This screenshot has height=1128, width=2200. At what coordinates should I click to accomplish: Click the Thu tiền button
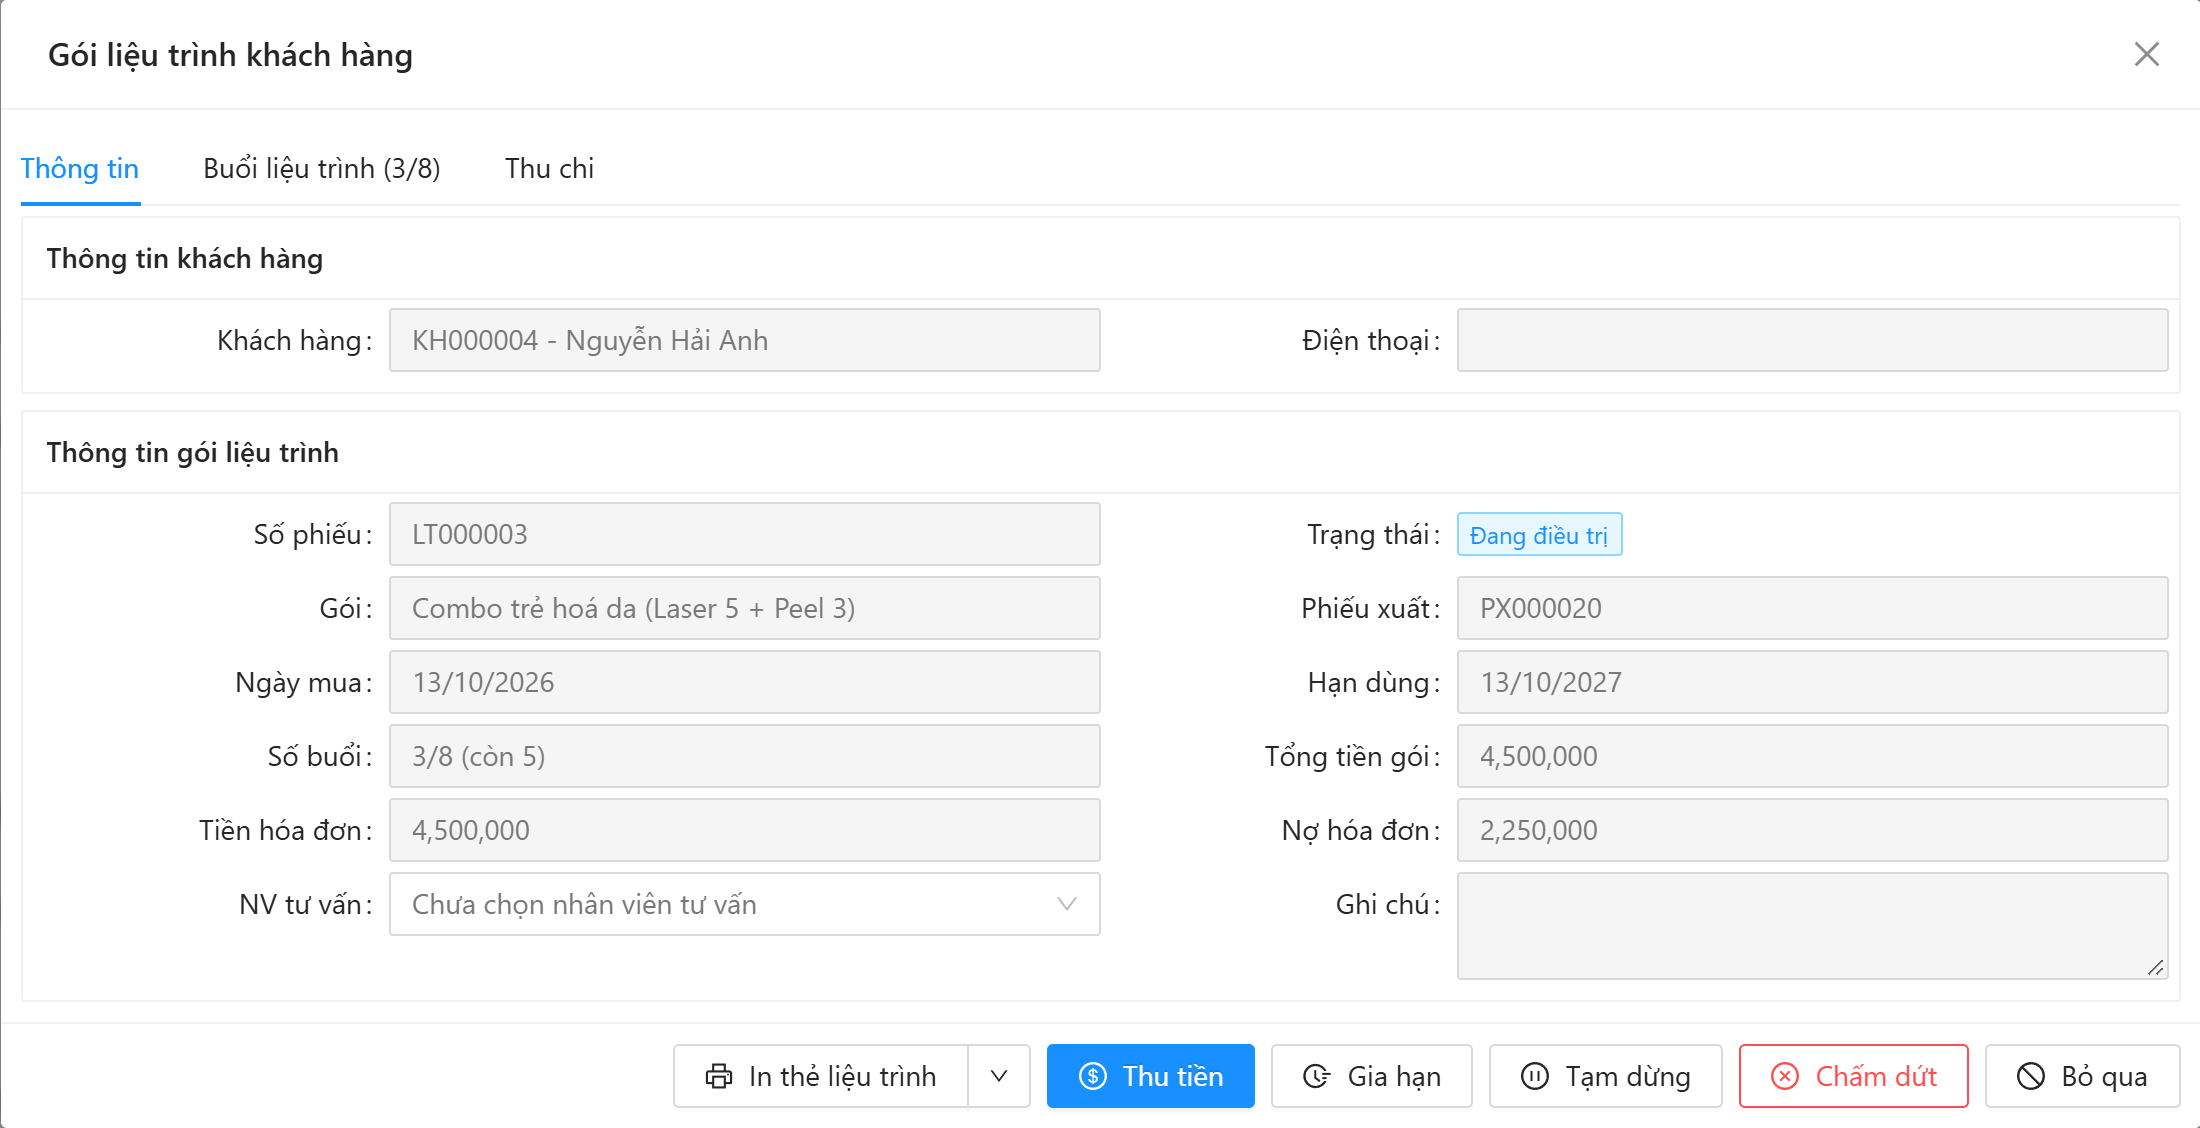[x=1151, y=1076]
